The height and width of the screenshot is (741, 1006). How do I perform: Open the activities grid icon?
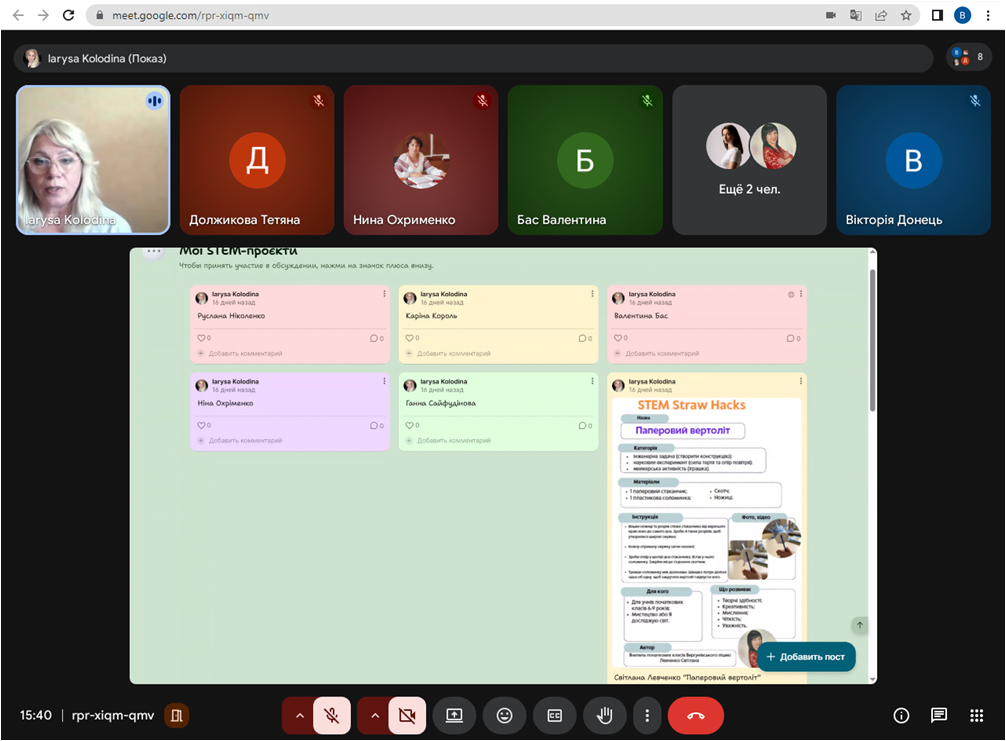[977, 716]
